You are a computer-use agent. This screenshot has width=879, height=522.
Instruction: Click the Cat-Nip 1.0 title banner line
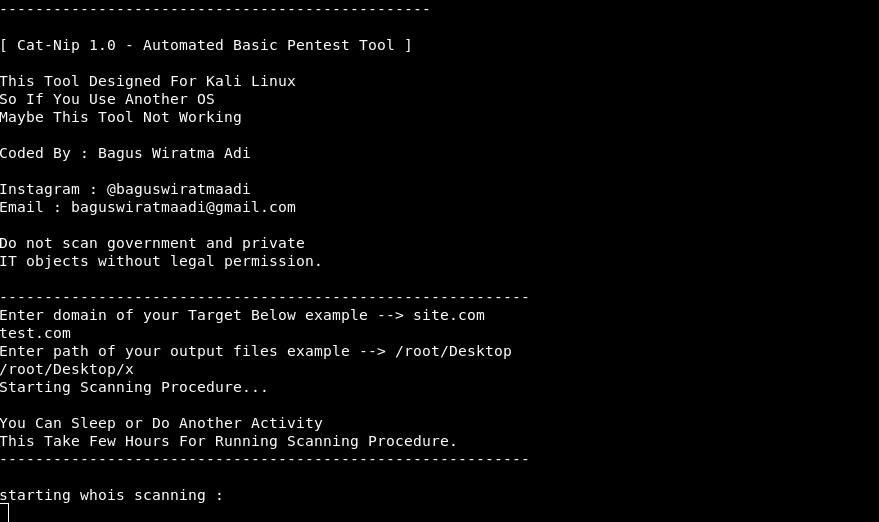click(206, 45)
